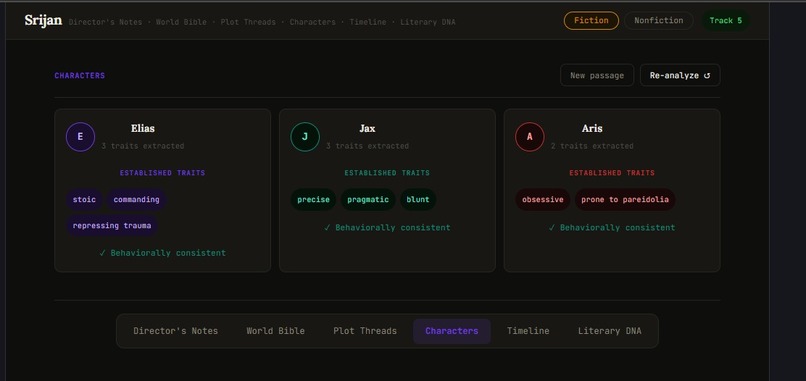The height and width of the screenshot is (381, 806).
Task: Click Plot Threads in top header
Action: point(248,22)
